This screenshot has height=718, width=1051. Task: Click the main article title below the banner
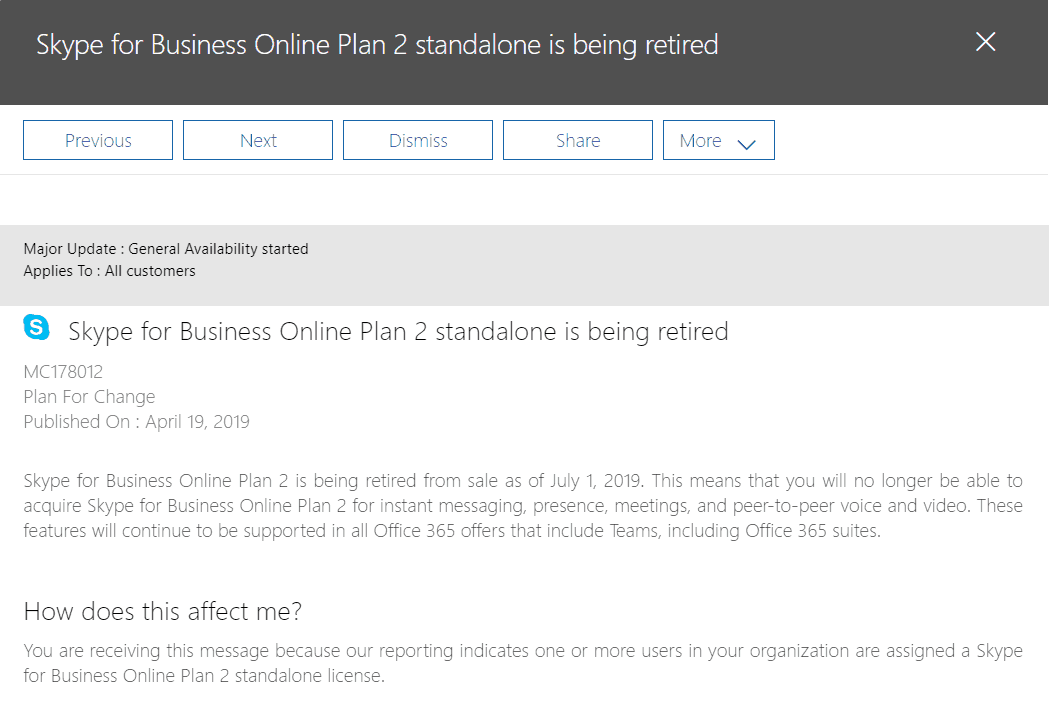pos(398,332)
